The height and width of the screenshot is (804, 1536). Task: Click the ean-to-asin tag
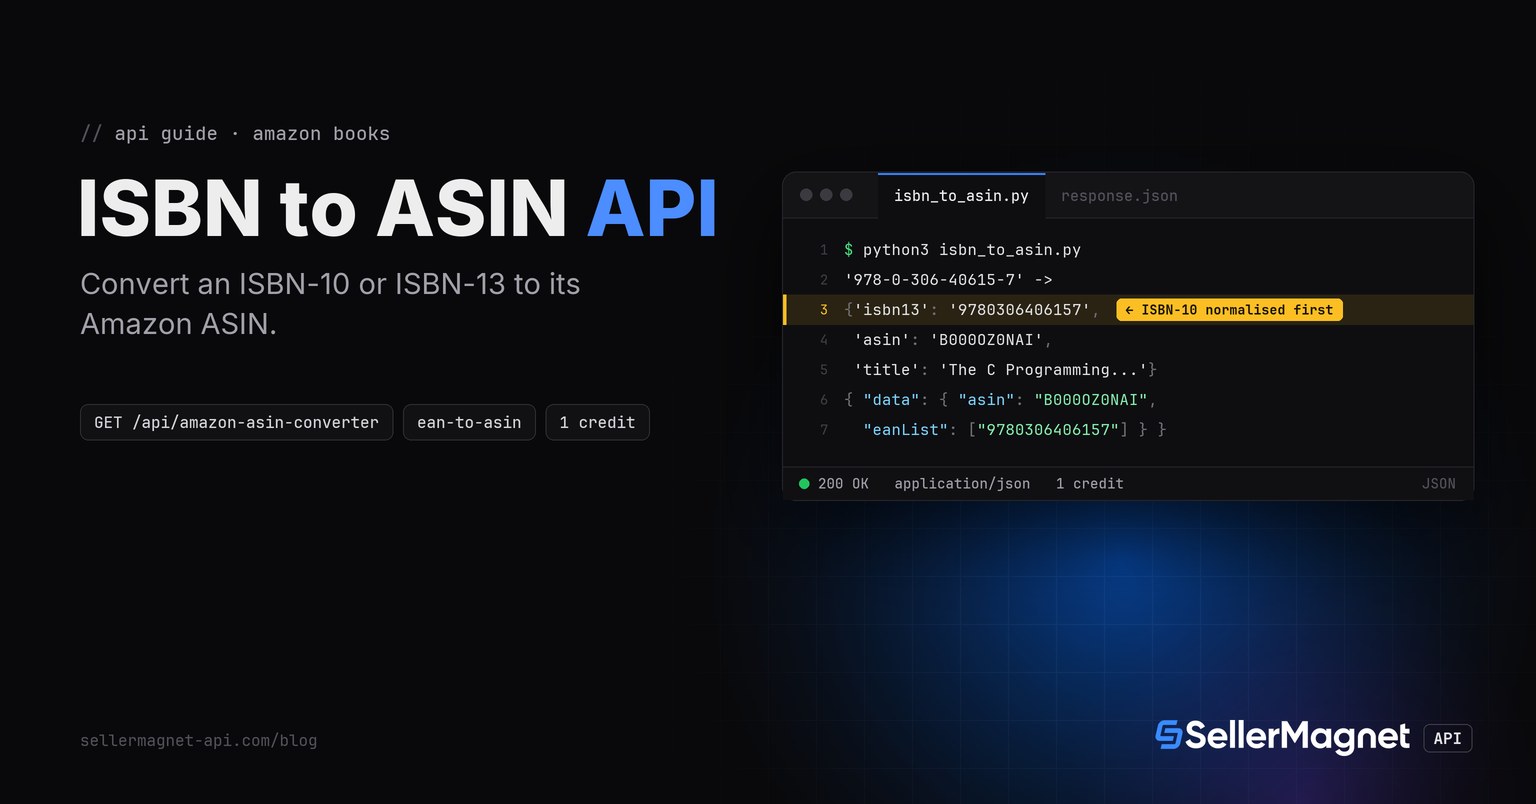[469, 422]
